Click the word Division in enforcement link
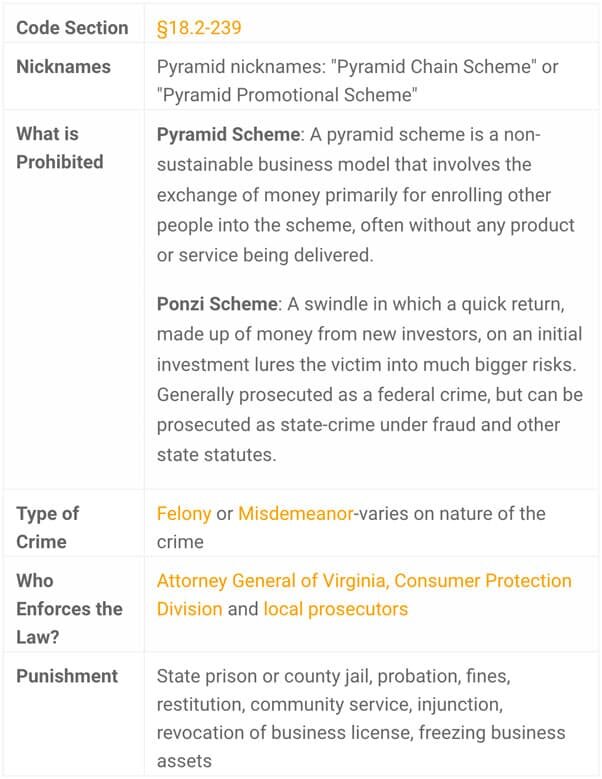602x779 pixels. click(189, 609)
